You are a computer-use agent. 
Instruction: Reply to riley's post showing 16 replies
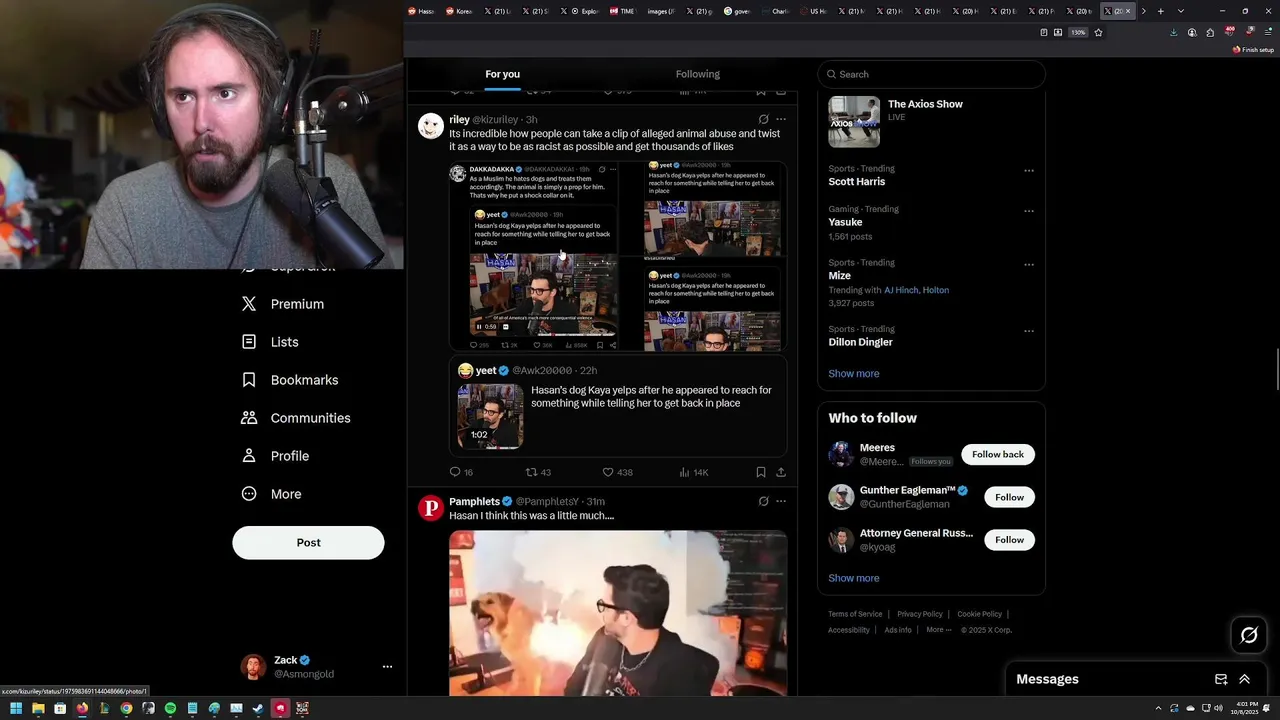461,472
